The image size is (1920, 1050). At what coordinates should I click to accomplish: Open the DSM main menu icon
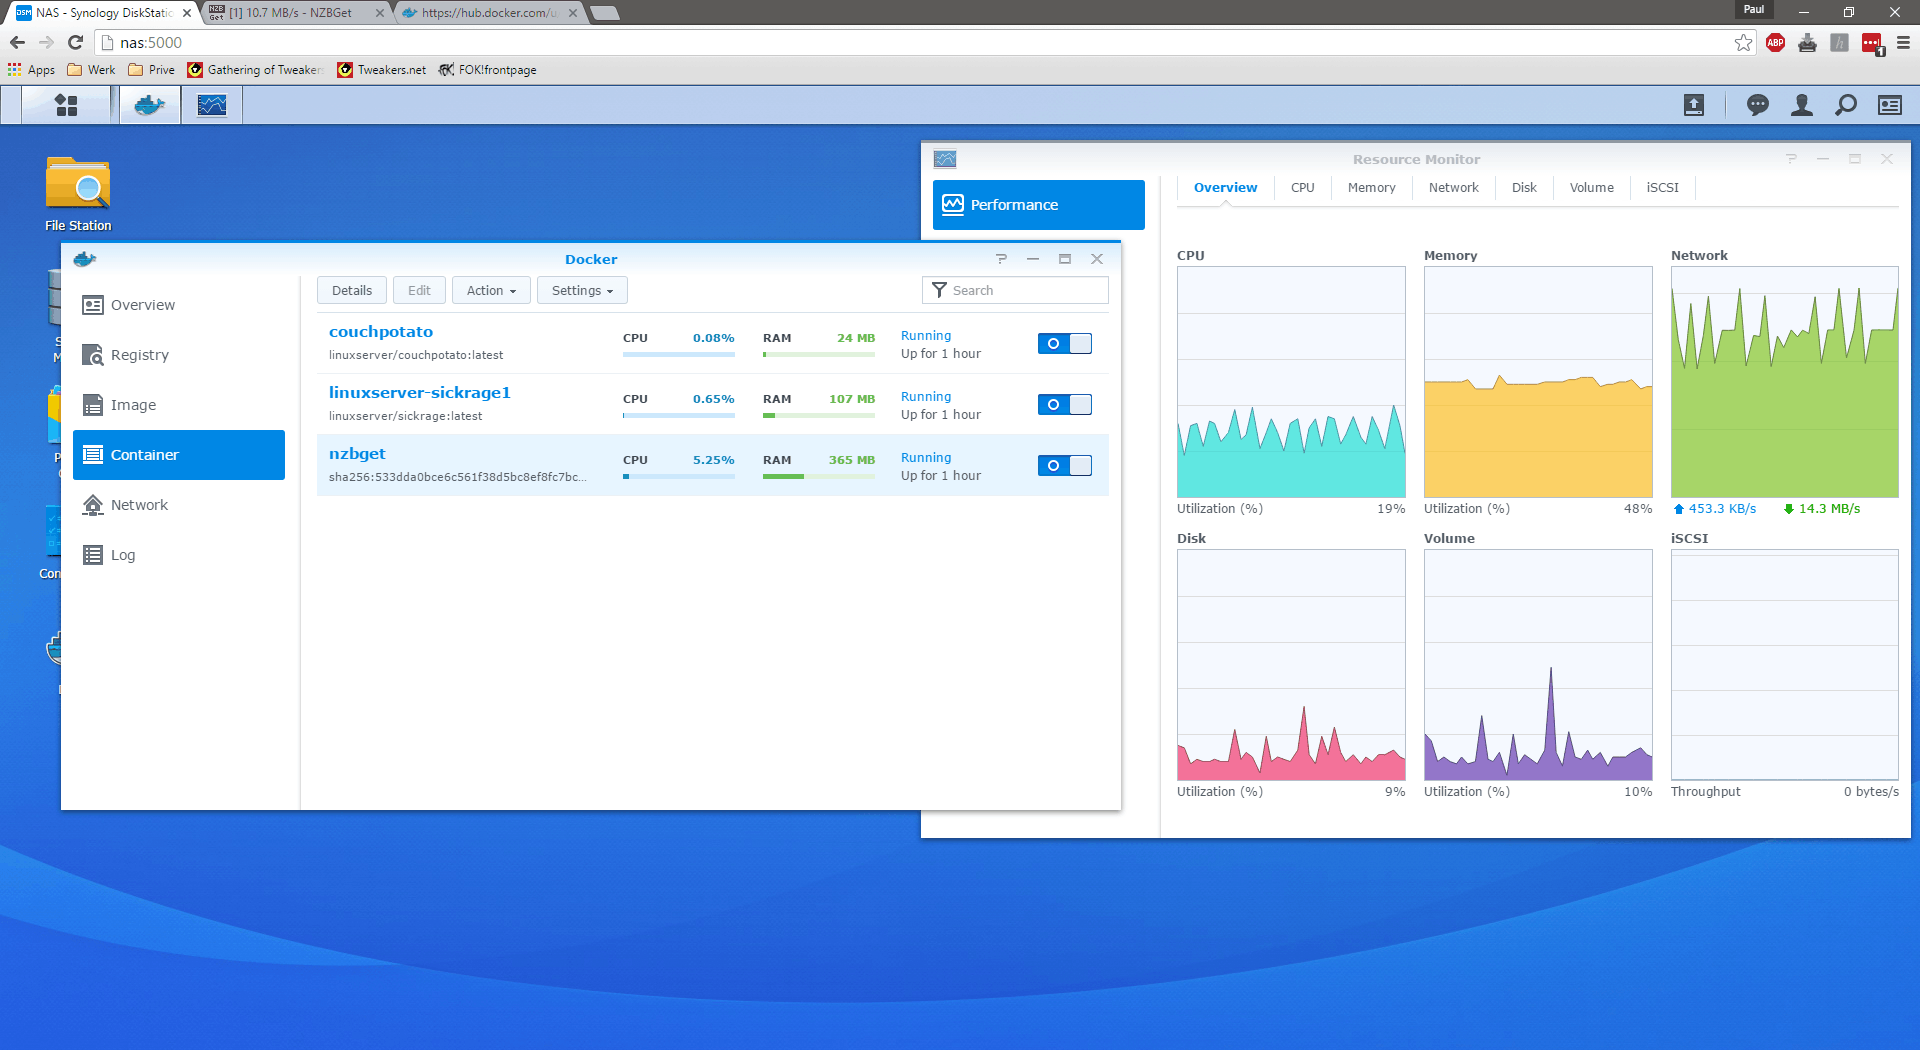pos(66,105)
